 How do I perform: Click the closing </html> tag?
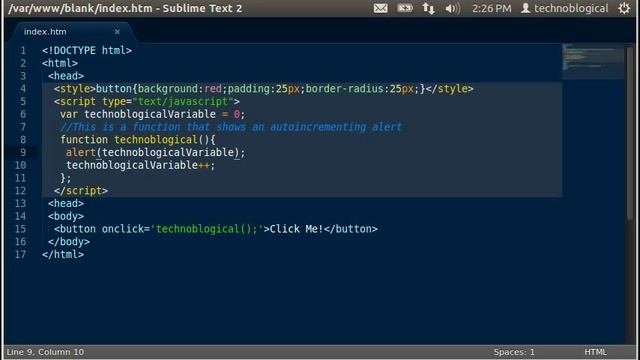pyautogui.click(x=63, y=254)
